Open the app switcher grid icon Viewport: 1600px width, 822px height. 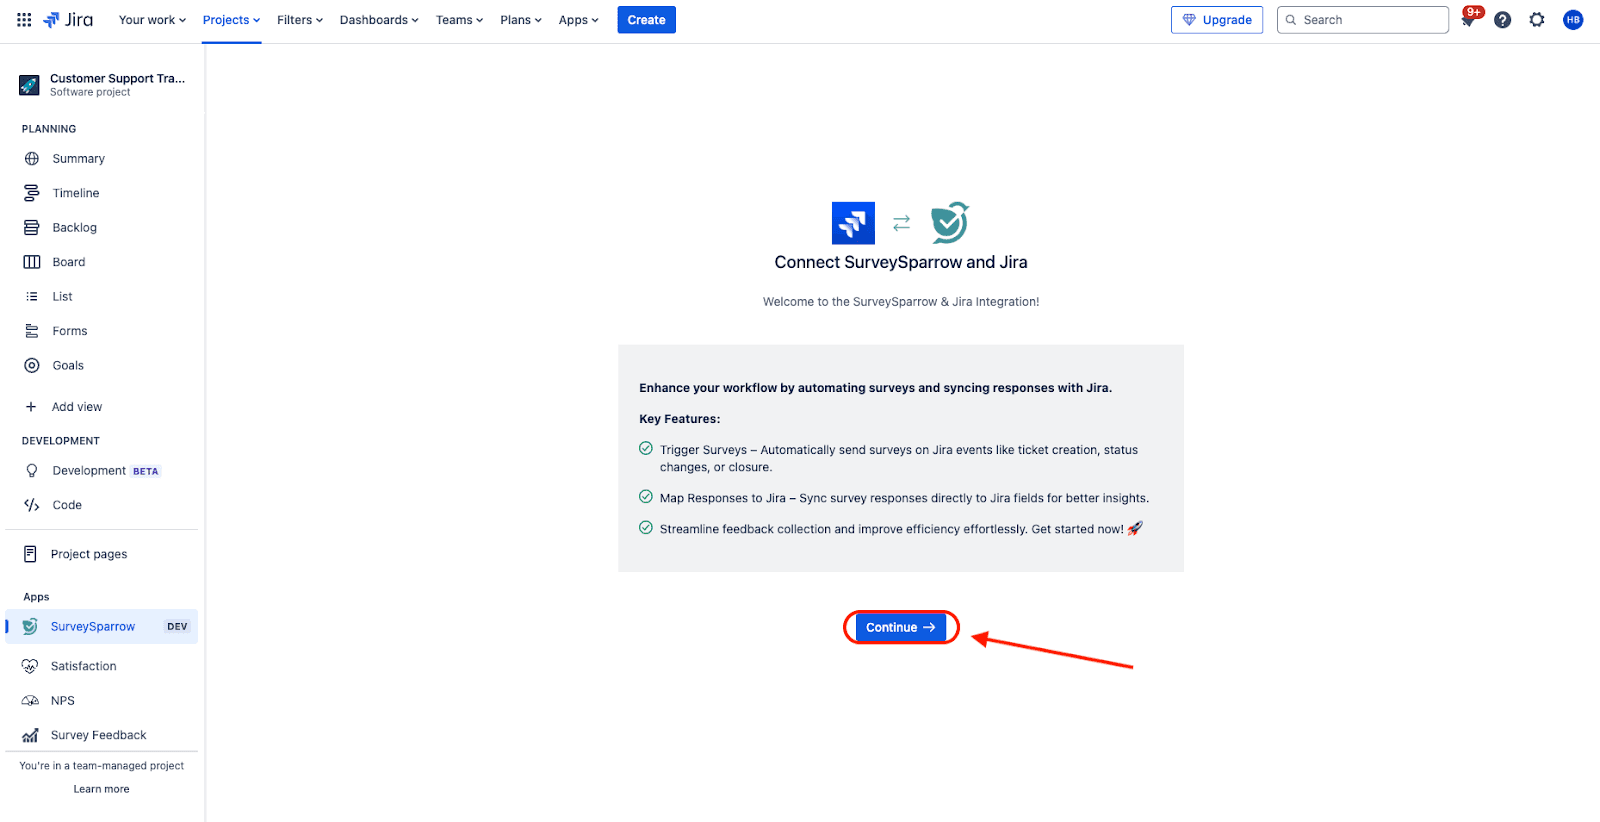point(24,20)
